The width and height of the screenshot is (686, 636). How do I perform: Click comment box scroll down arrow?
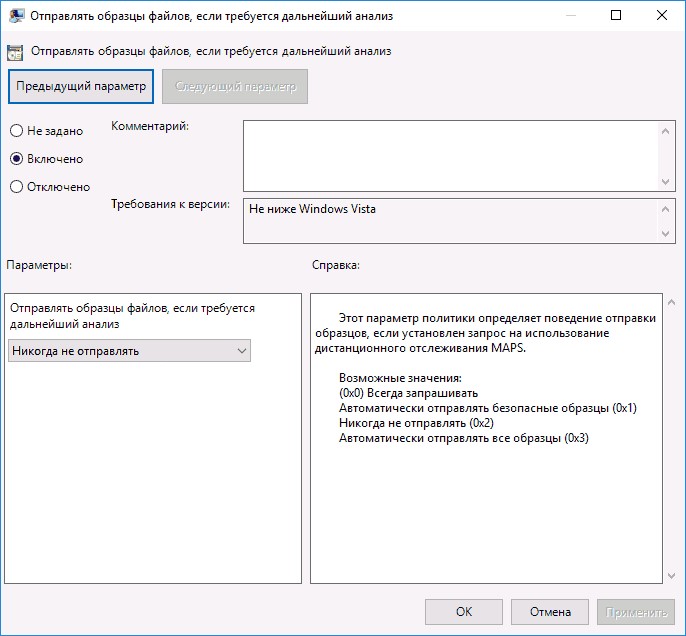(x=665, y=182)
